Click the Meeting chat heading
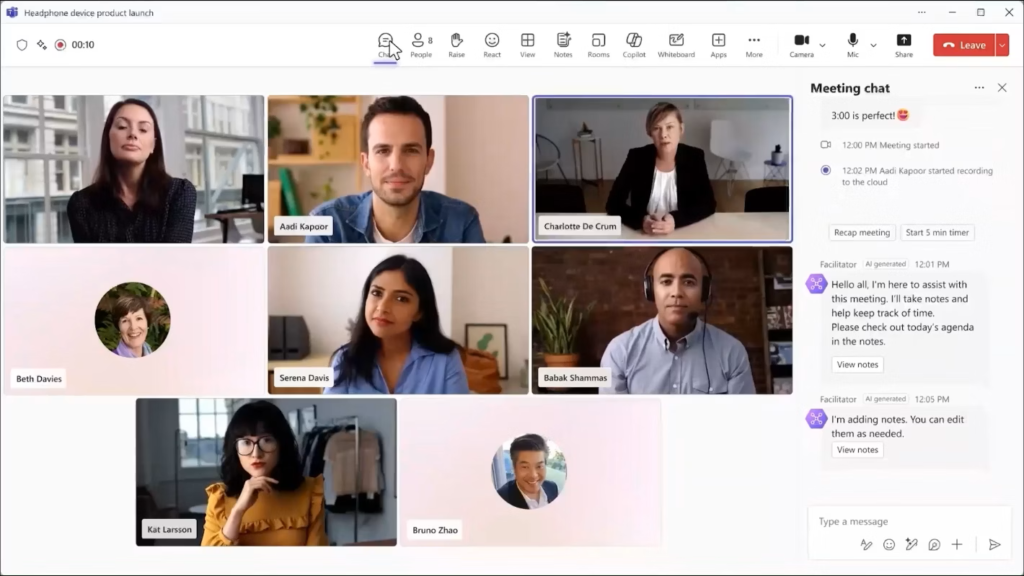The height and width of the screenshot is (576, 1024). (850, 88)
